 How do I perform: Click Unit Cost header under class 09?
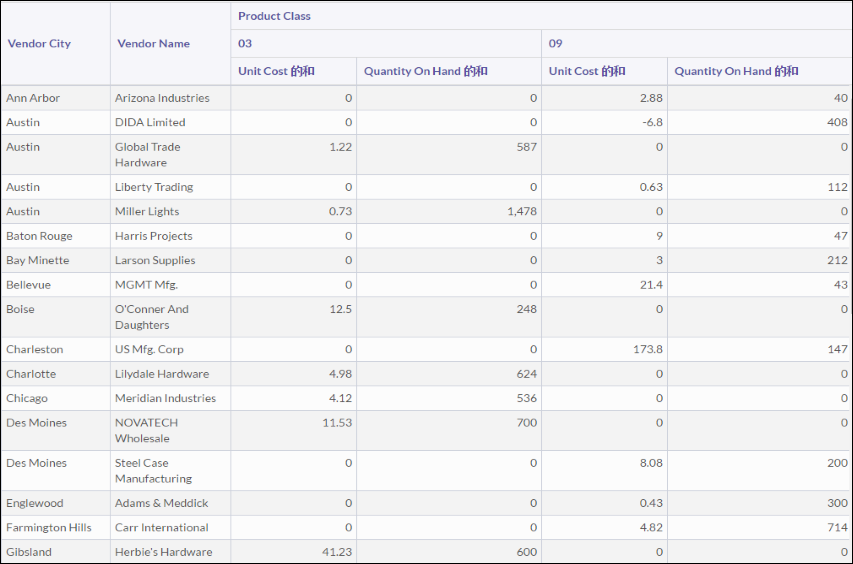pyautogui.click(x=587, y=71)
